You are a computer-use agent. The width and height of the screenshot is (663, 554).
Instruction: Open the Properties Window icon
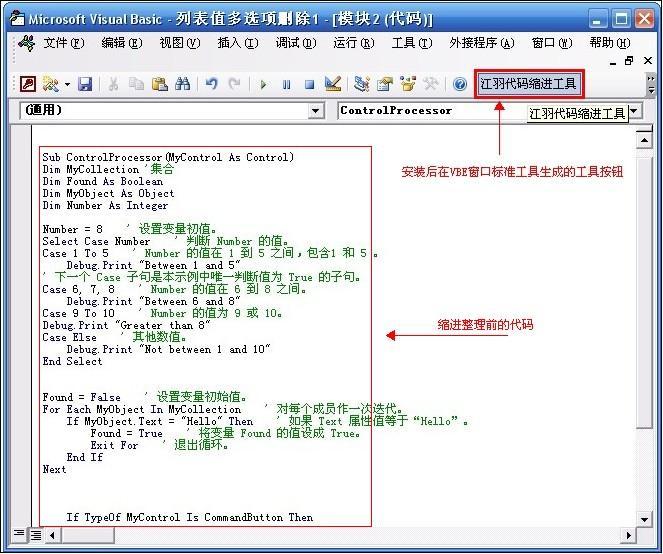pos(385,84)
